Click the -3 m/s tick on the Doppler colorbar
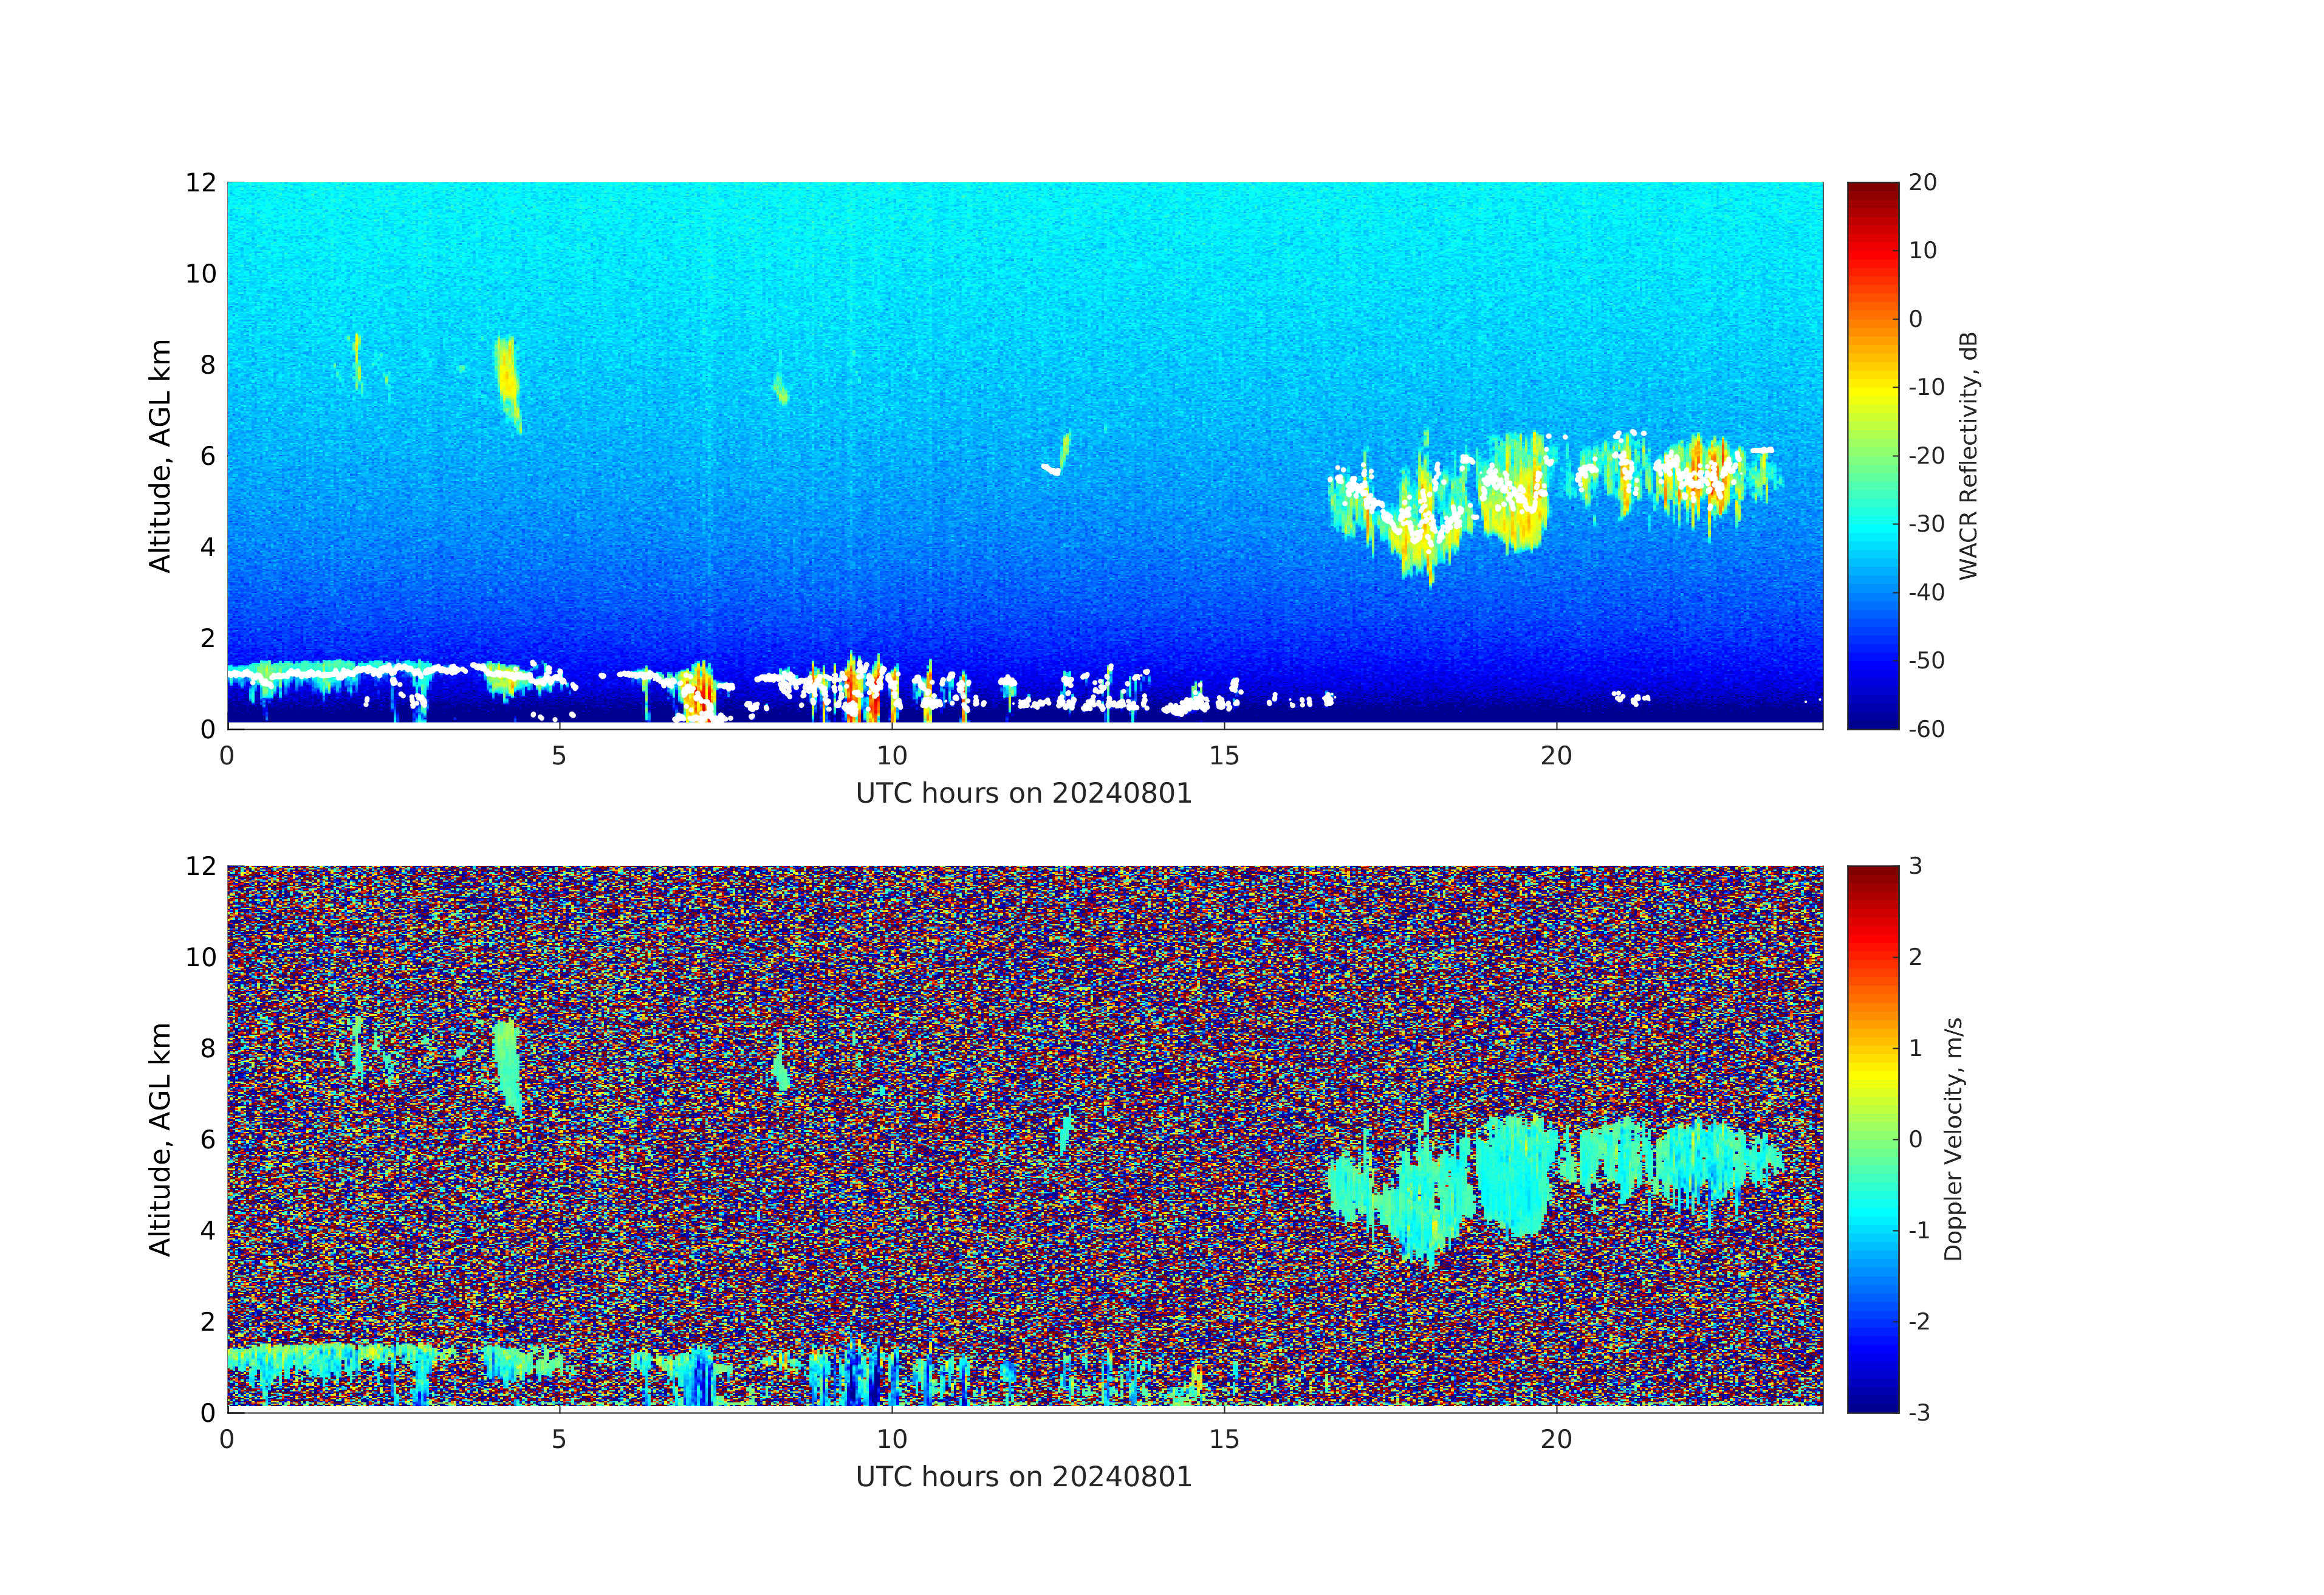2324x1595 pixels. [1919, 1412]
